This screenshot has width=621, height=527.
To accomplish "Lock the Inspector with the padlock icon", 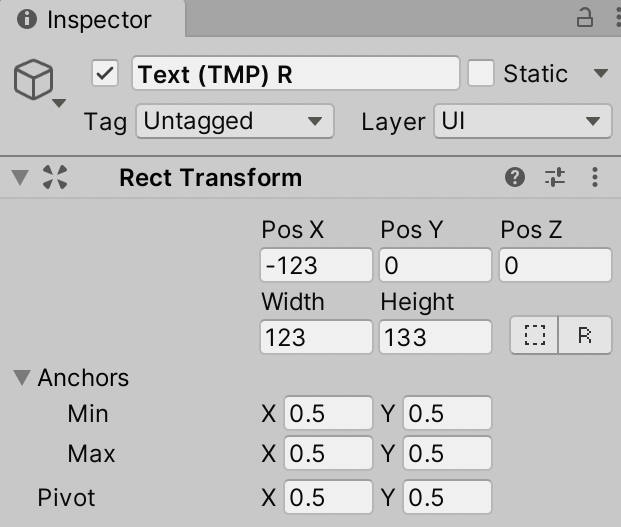I will (585, 18).
